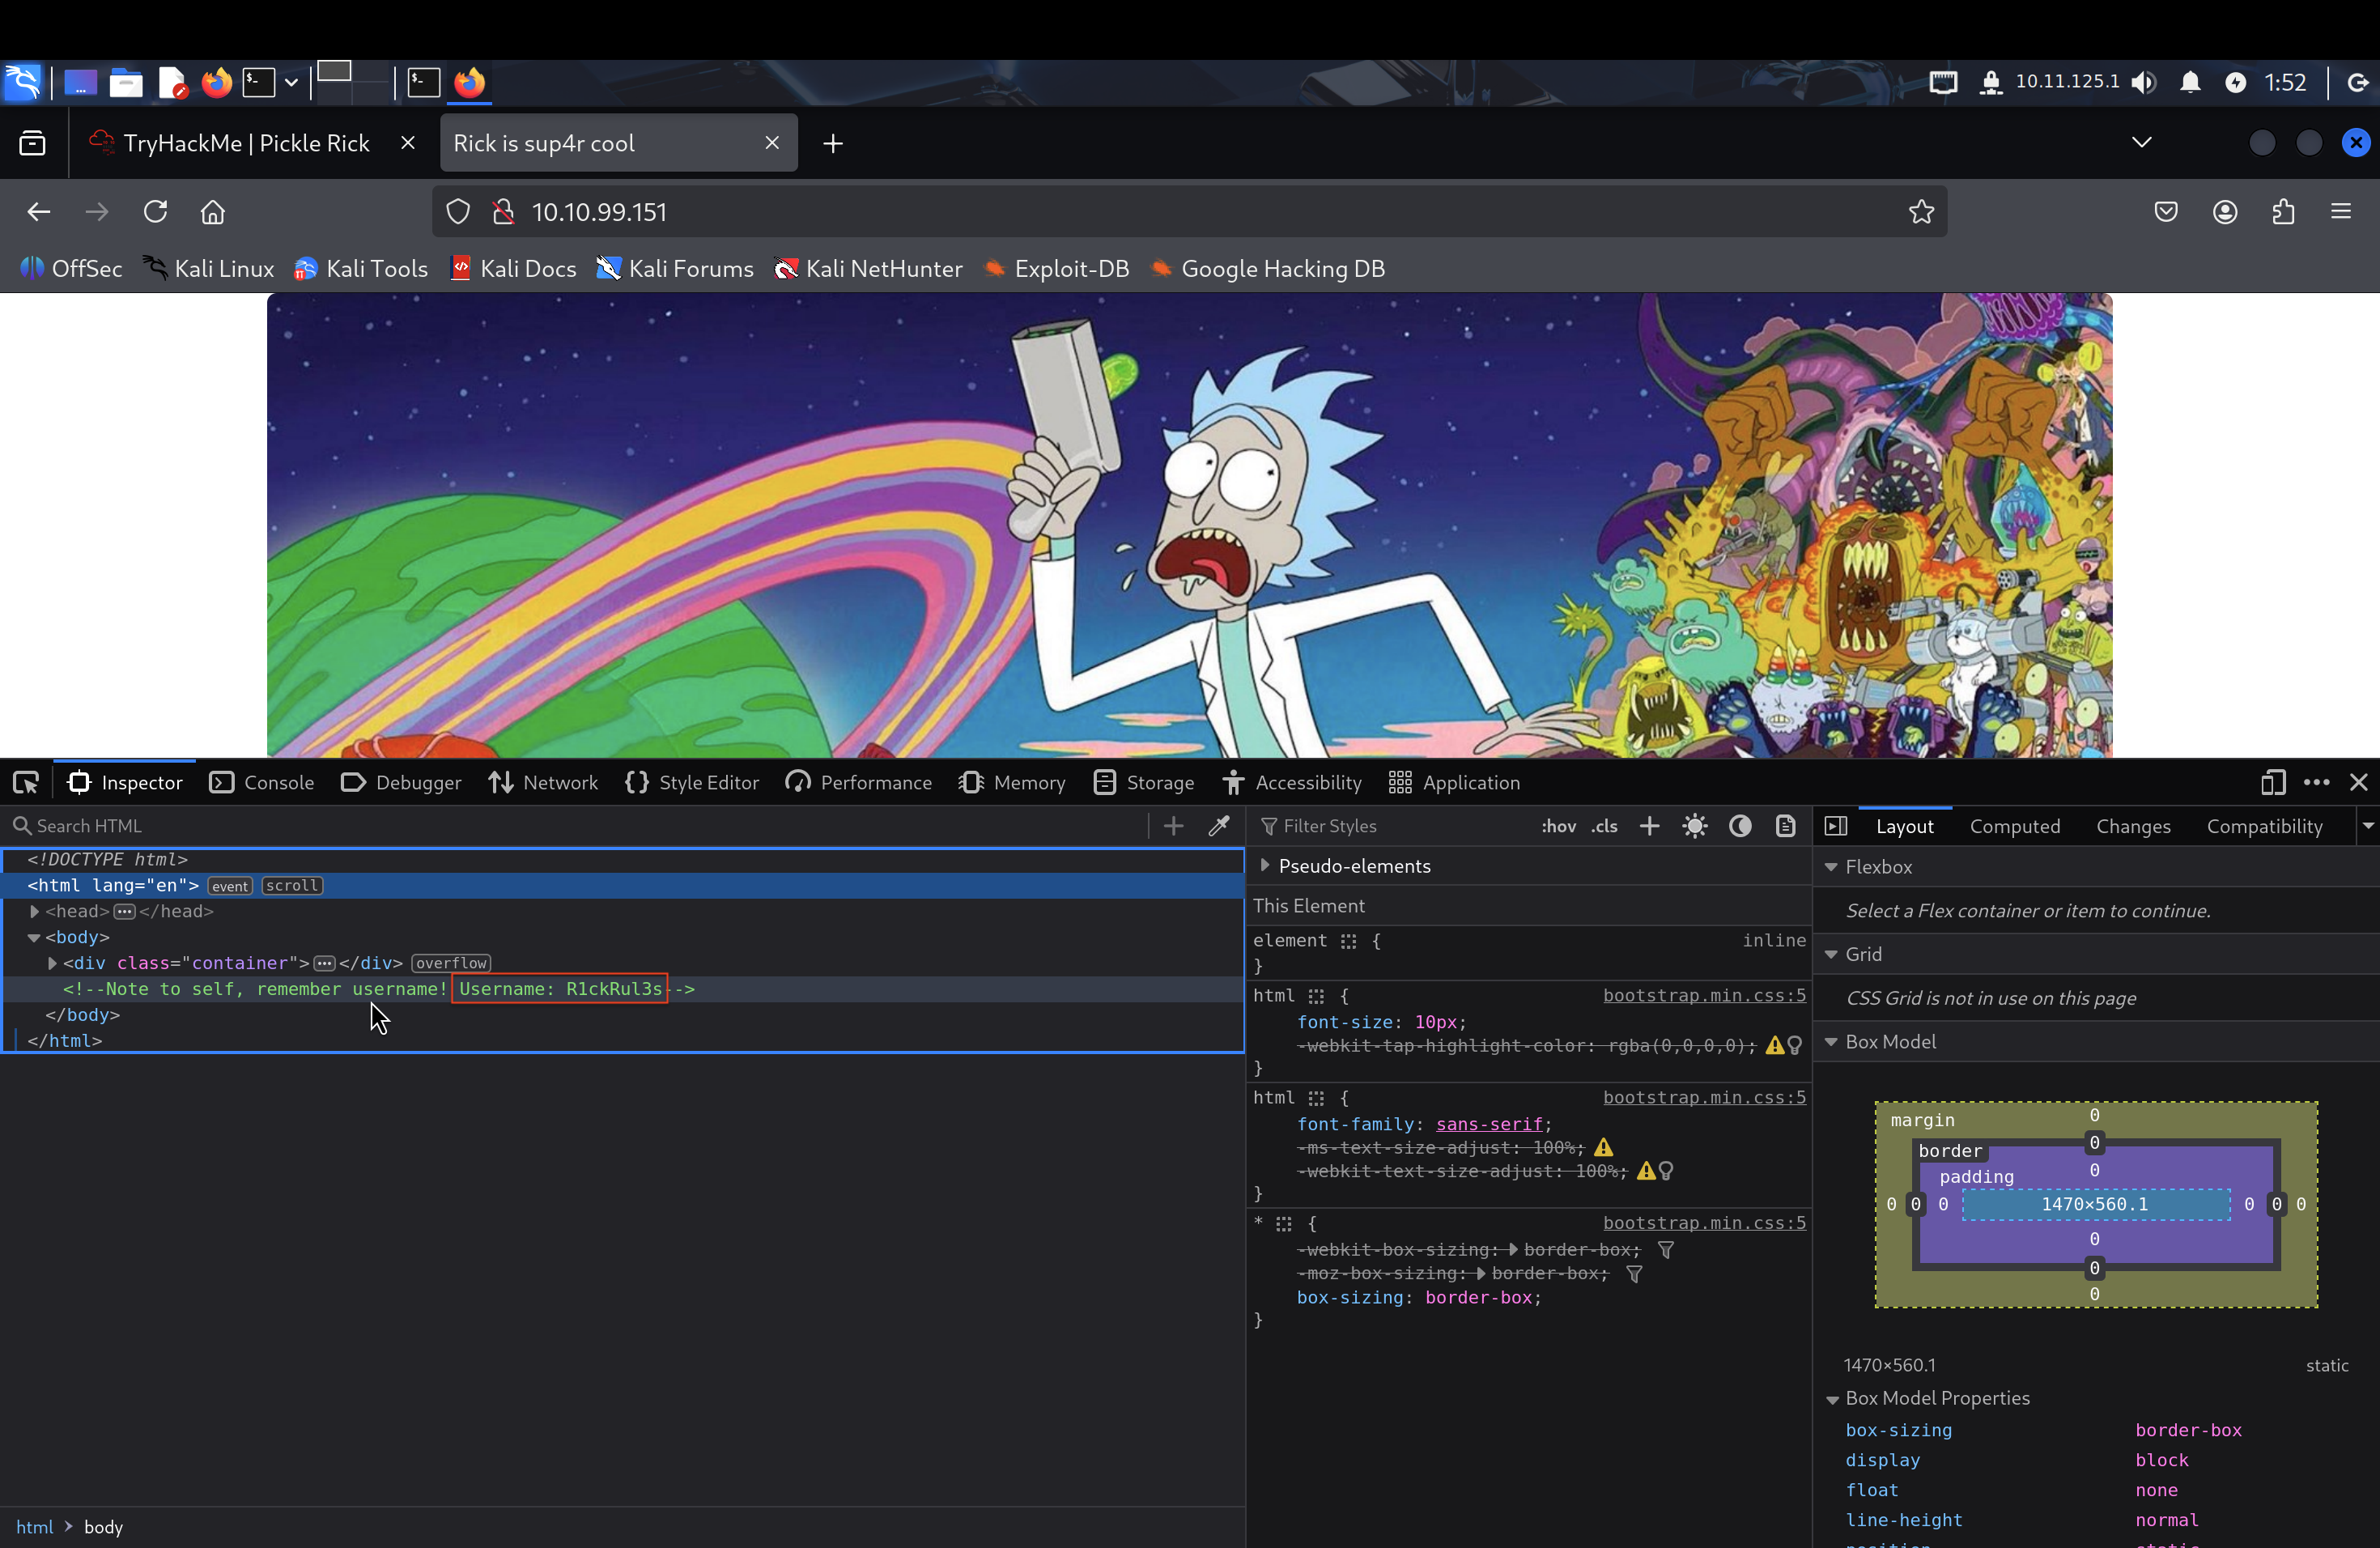Collapse the body element node
This screenshot has width=2380, height=1548.
(x=34, y=937)
